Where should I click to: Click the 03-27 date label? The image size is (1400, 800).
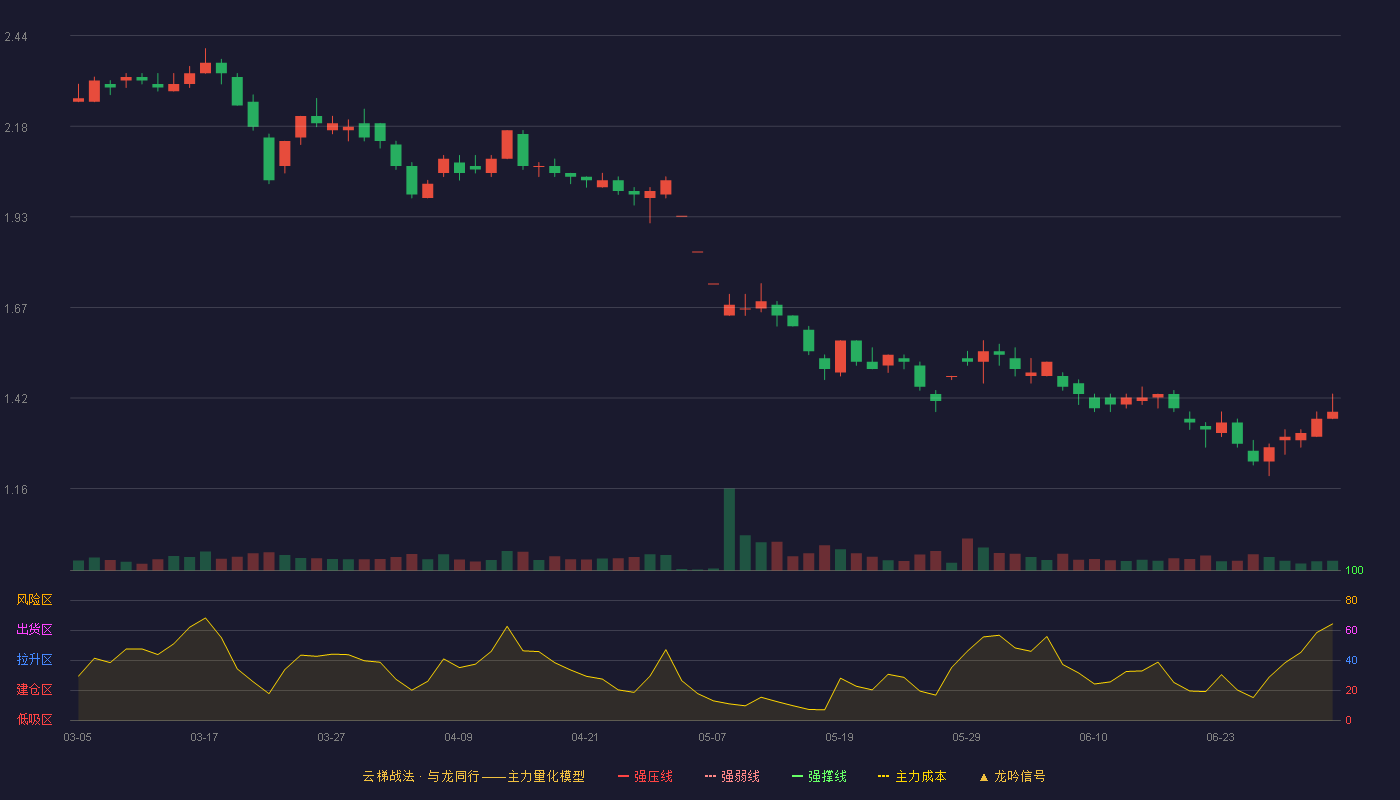(331, 737)
